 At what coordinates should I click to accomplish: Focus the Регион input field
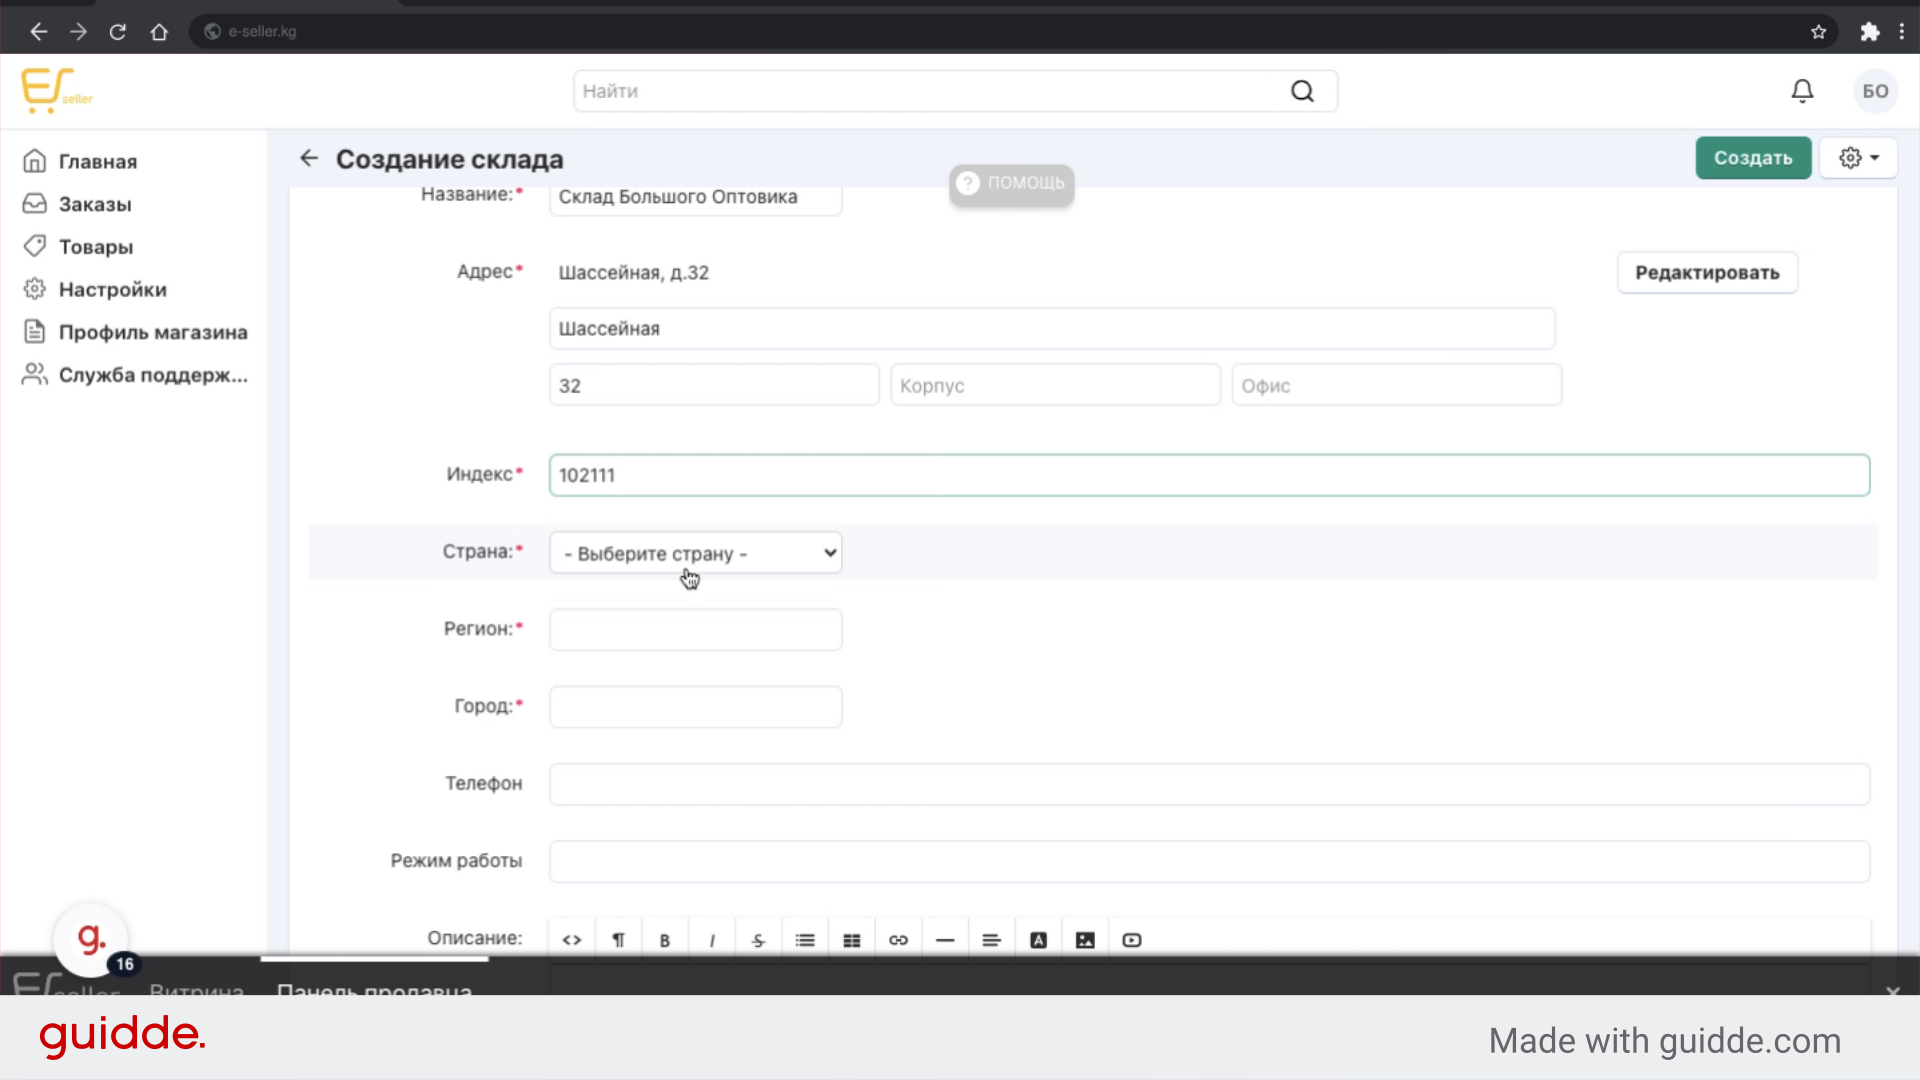coord(696,630)
